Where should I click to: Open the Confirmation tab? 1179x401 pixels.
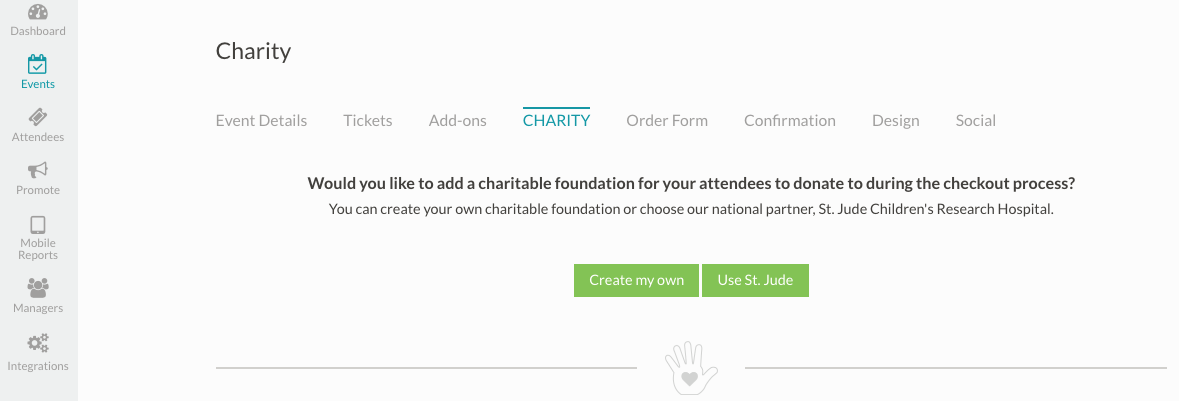790,121
